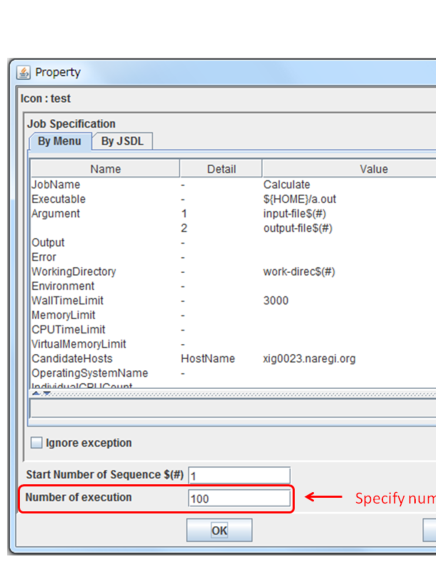
Task: Click the Number of execution field
Action: click(239, 498)
